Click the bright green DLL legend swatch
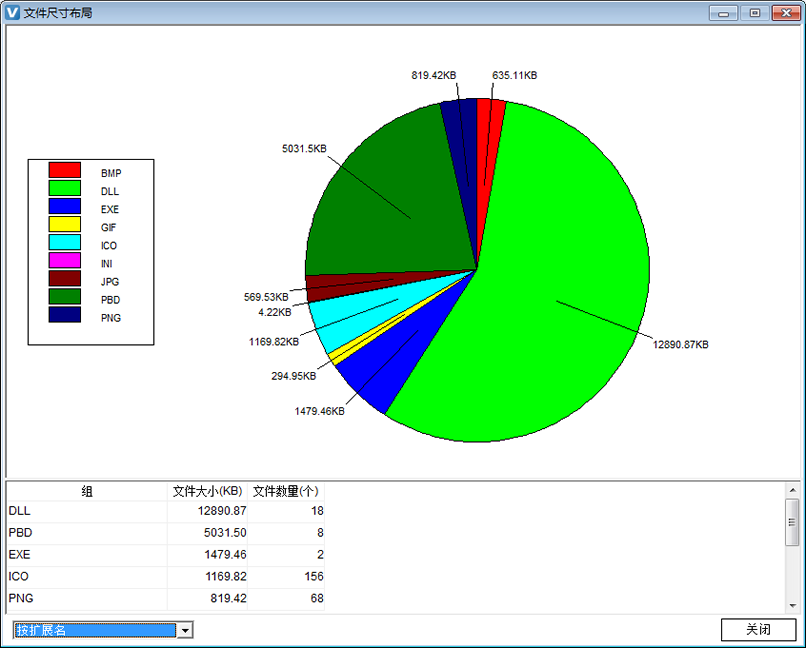 64,189
